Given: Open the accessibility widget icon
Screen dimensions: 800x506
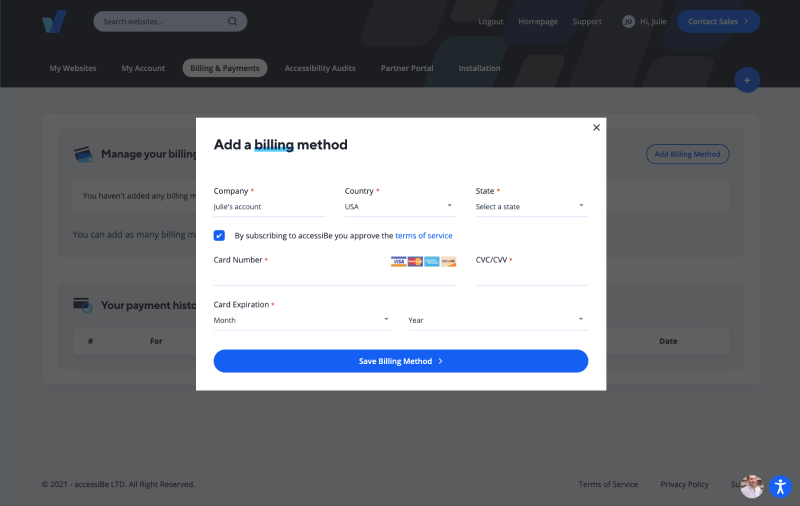Looking at the screenshot, I should (x=780, y=486).
